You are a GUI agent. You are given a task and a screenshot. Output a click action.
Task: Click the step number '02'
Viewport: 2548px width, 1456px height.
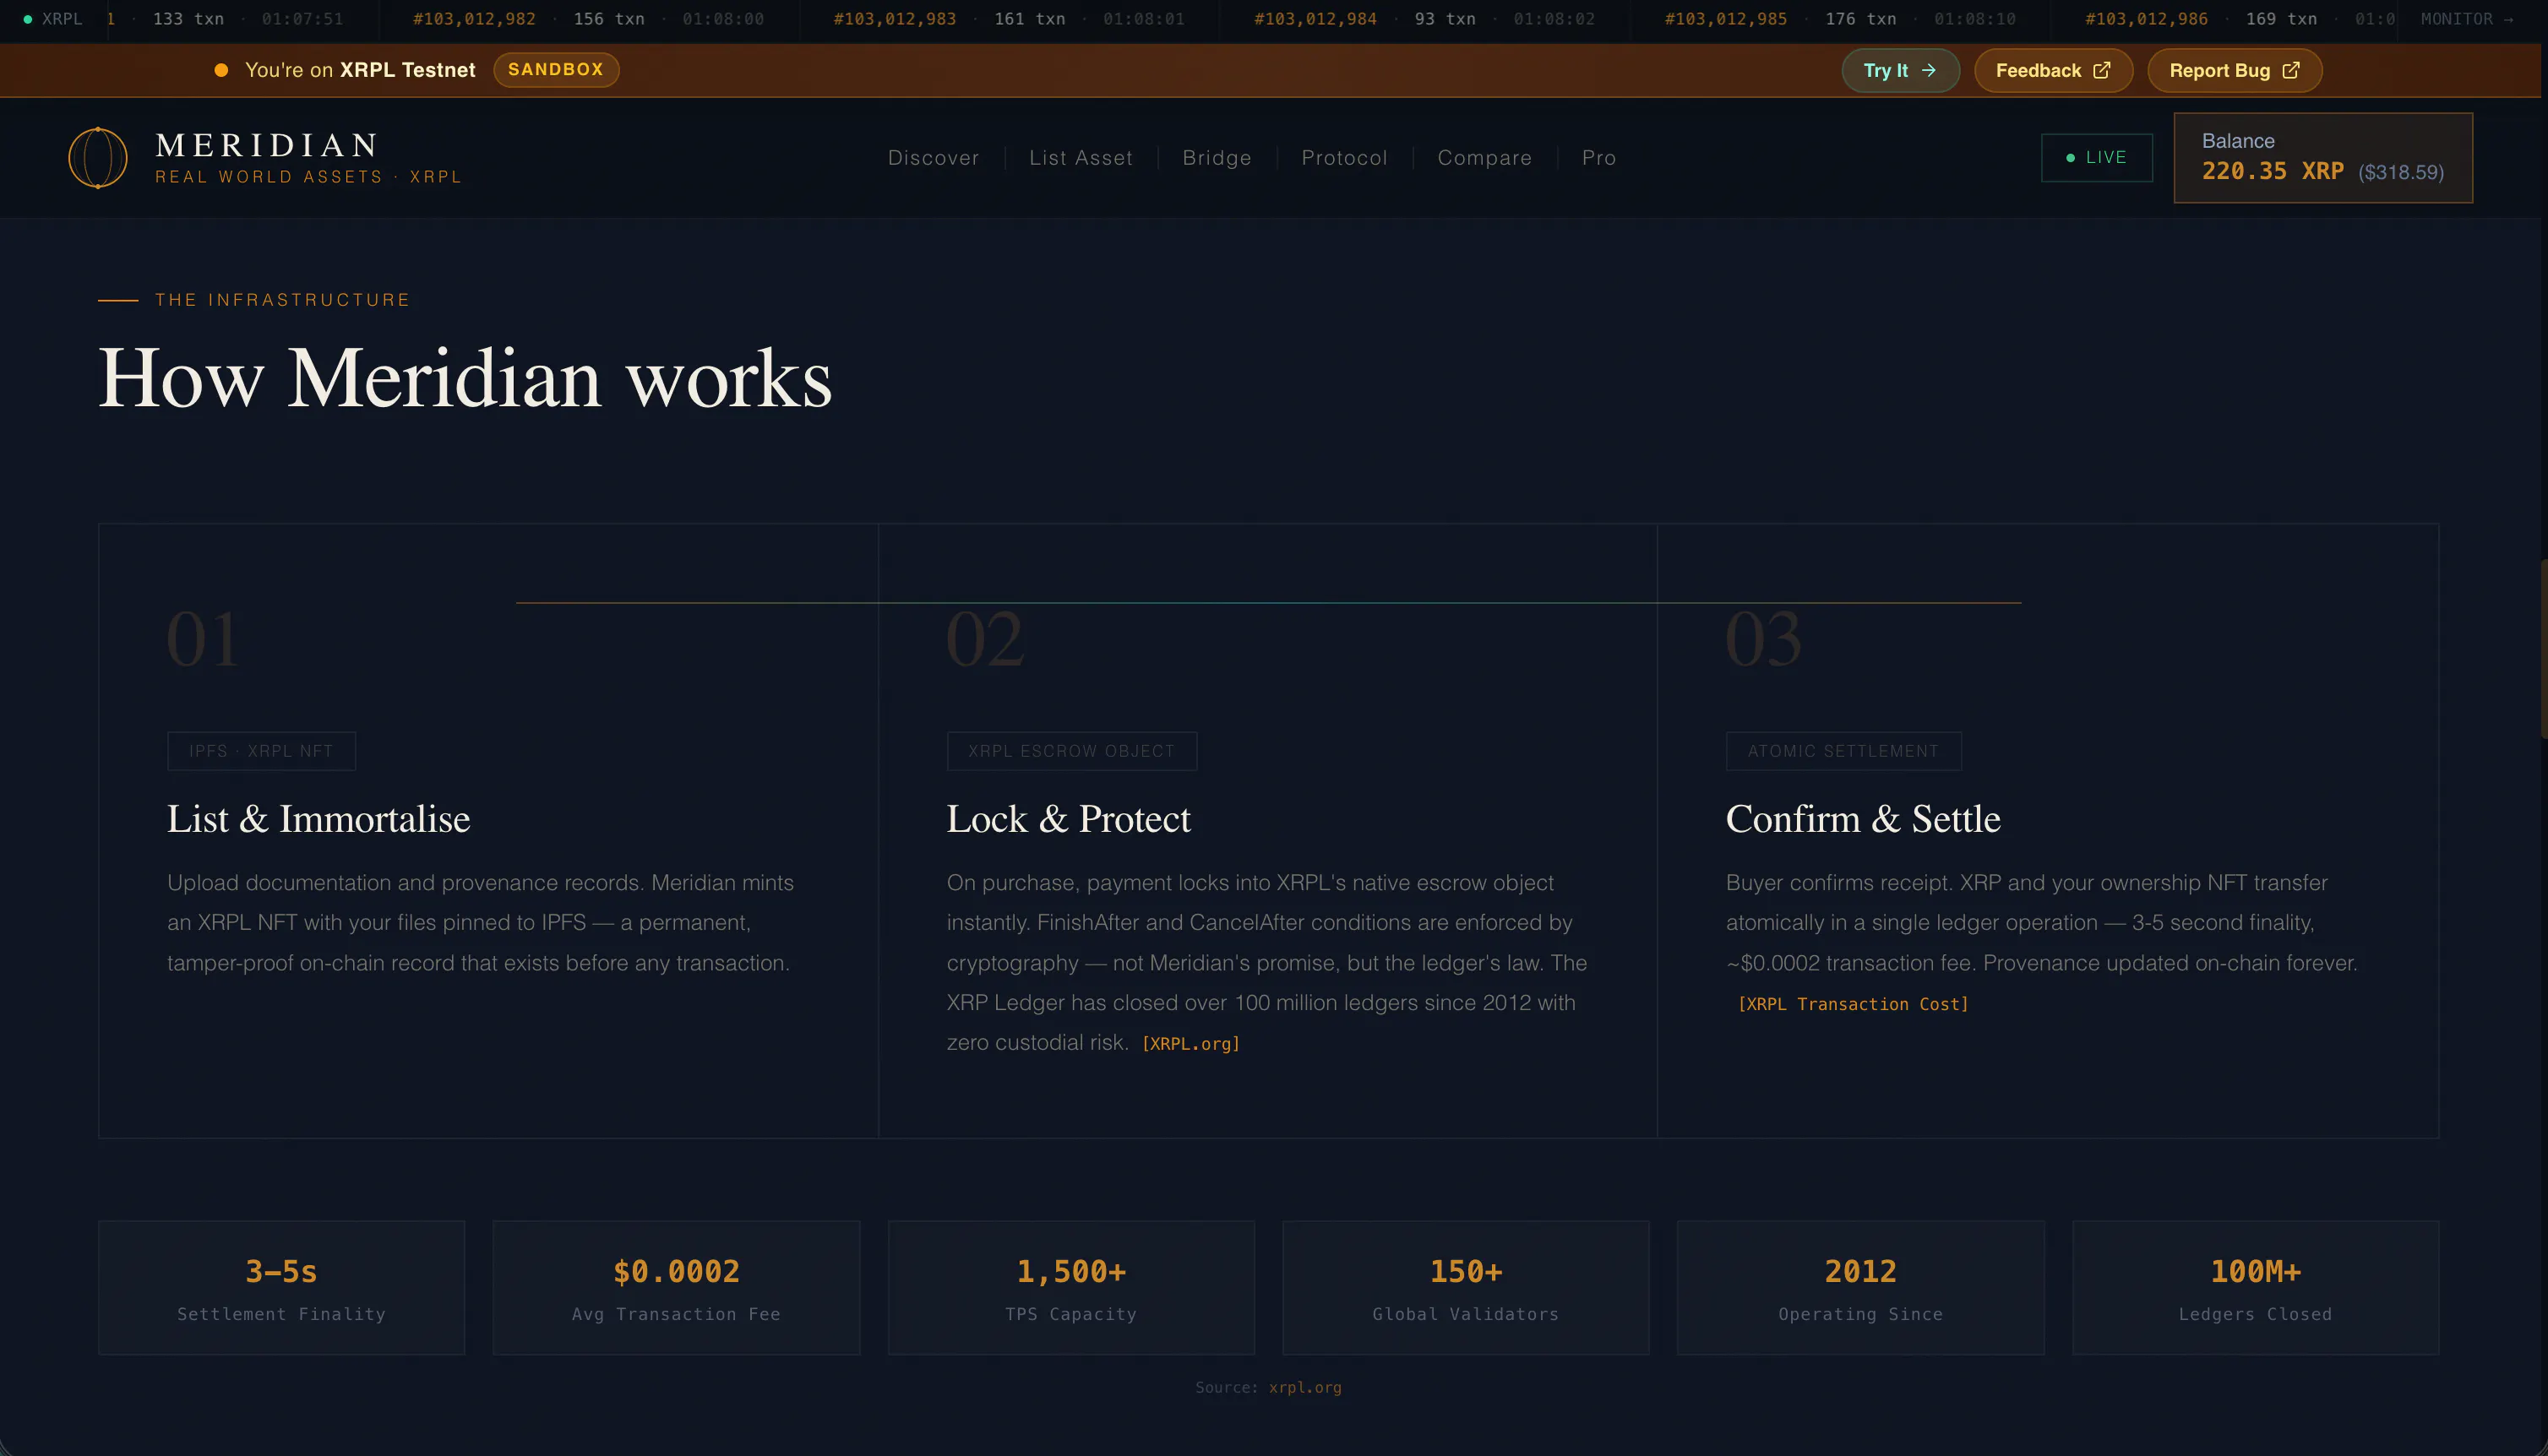(x=985, y=639)
